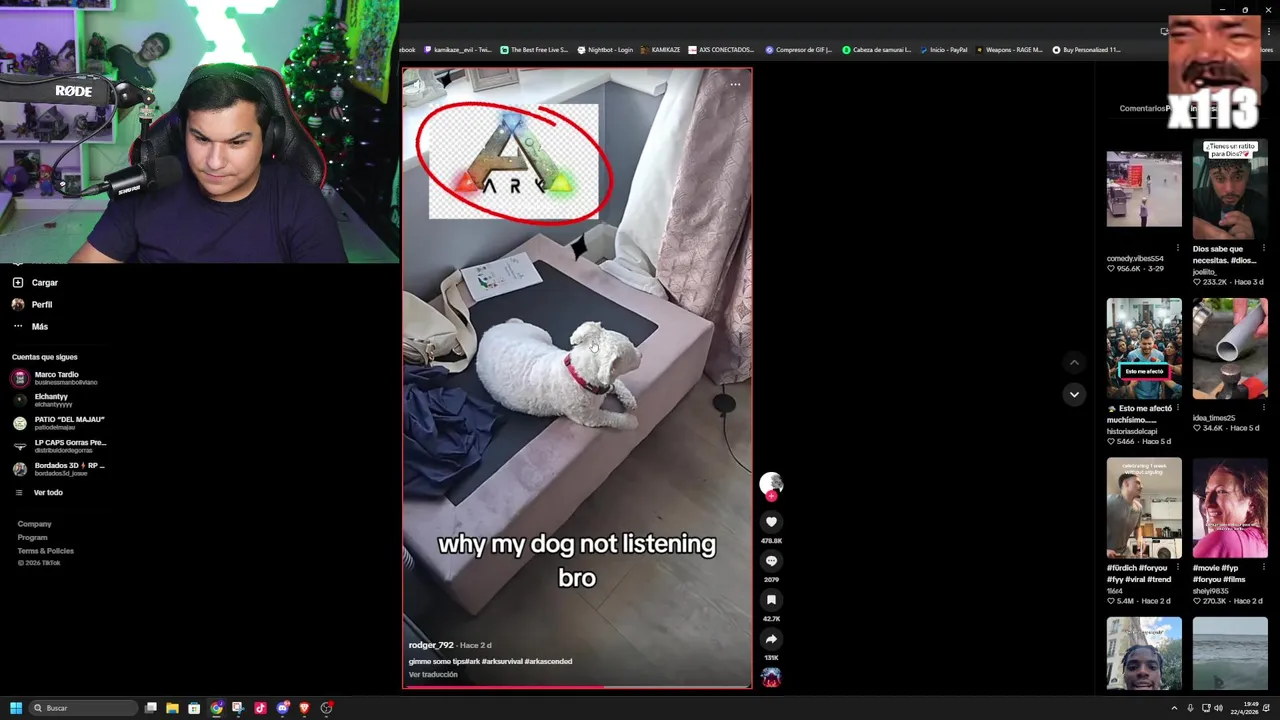This screenshot has height=720, width=1280.
Task: Open comments via speech bubble icon
Action: coord(771,560)
